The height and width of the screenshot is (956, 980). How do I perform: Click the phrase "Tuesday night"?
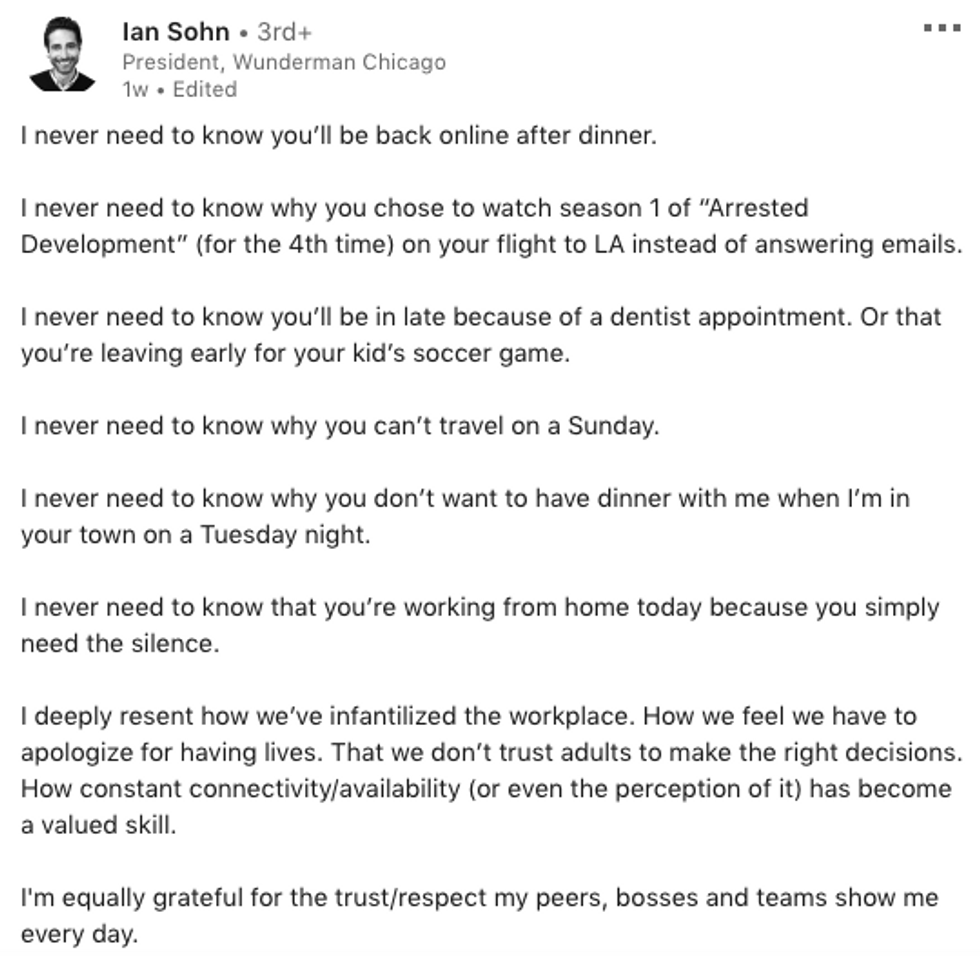coord(284,535)
